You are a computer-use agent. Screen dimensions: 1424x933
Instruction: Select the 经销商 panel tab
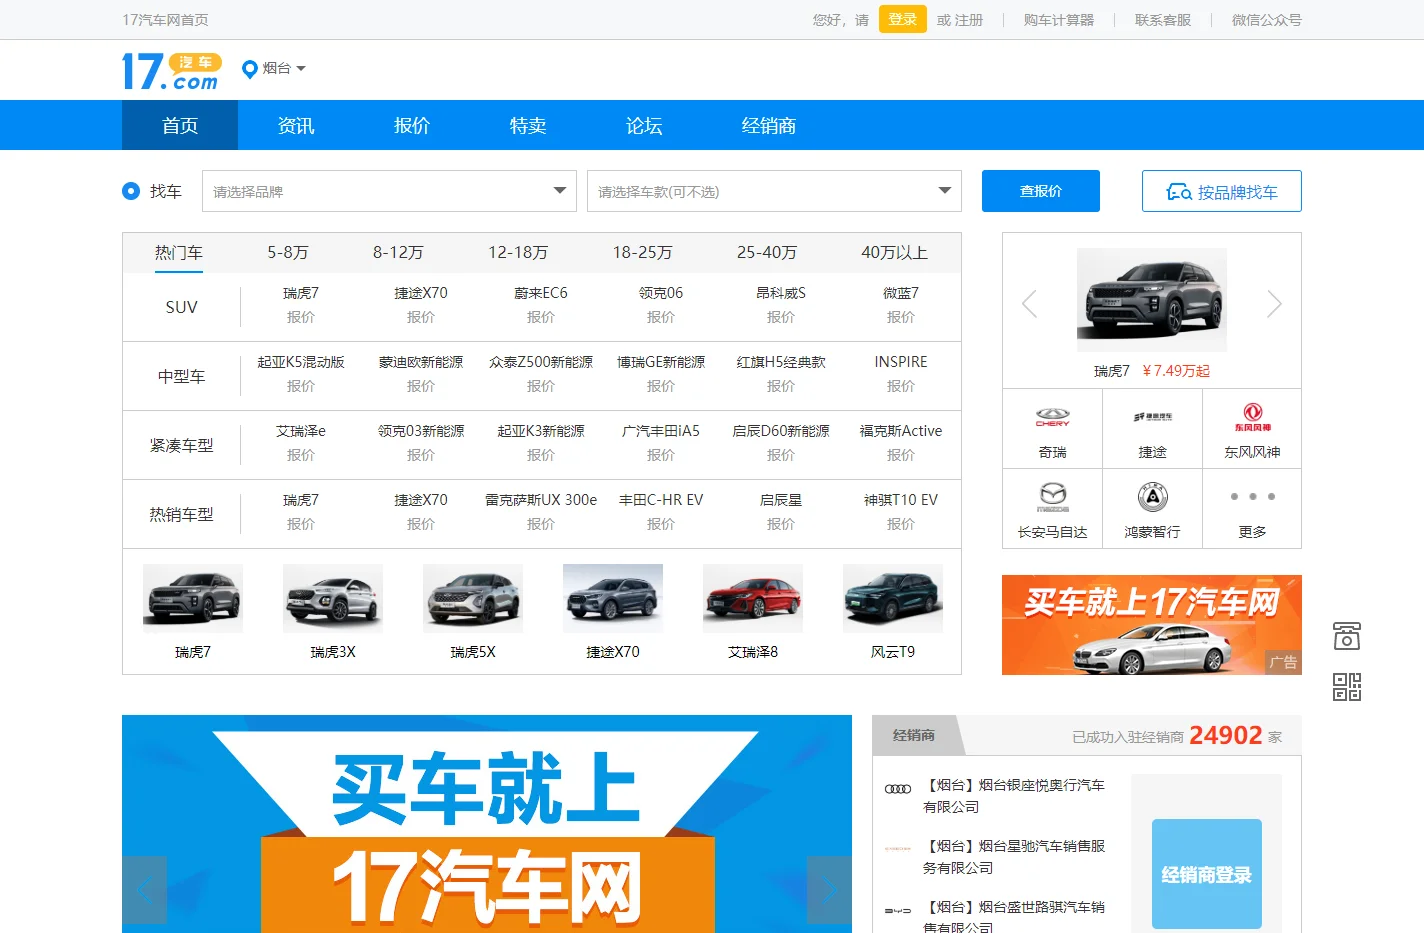914,735
